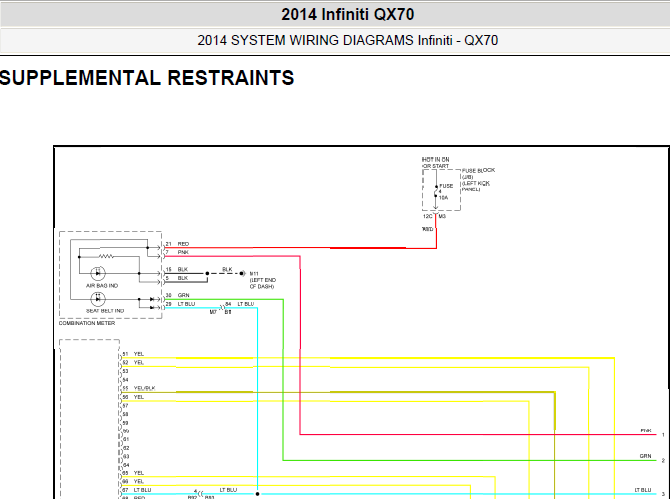Click pin 65 "YEL" wire label

[139, 473]
